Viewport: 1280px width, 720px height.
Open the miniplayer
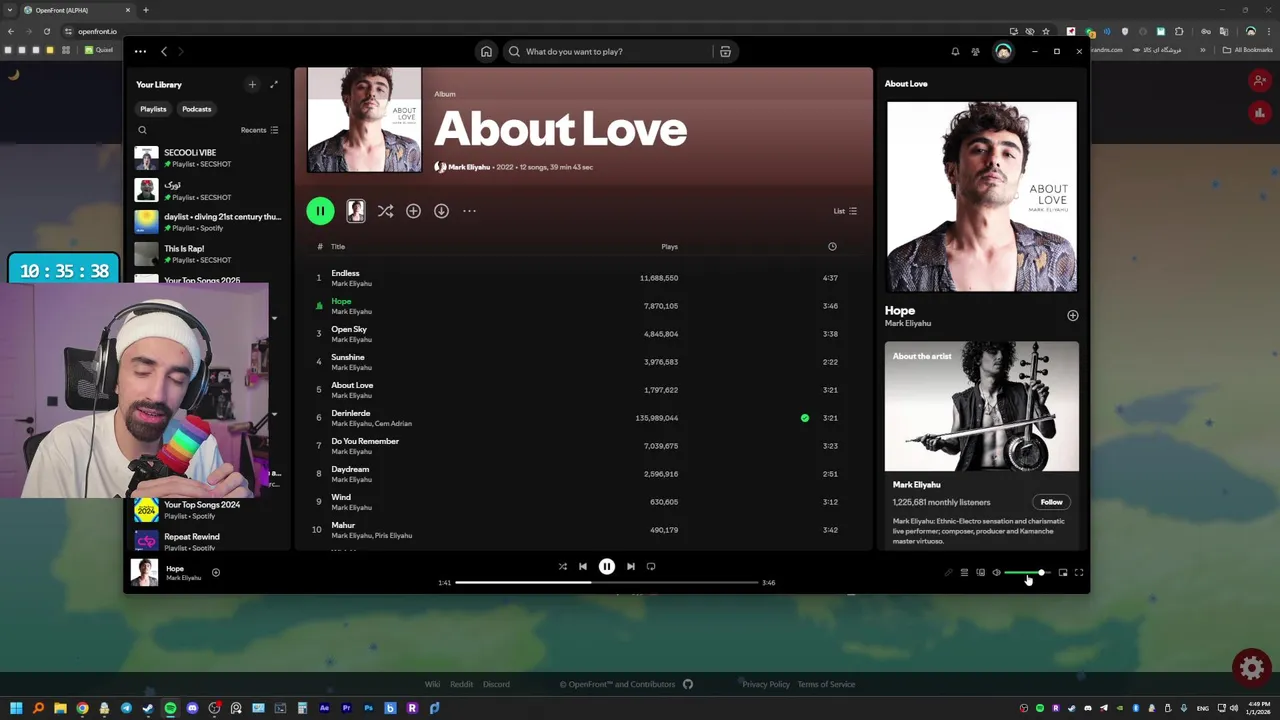pos(1063,573)
